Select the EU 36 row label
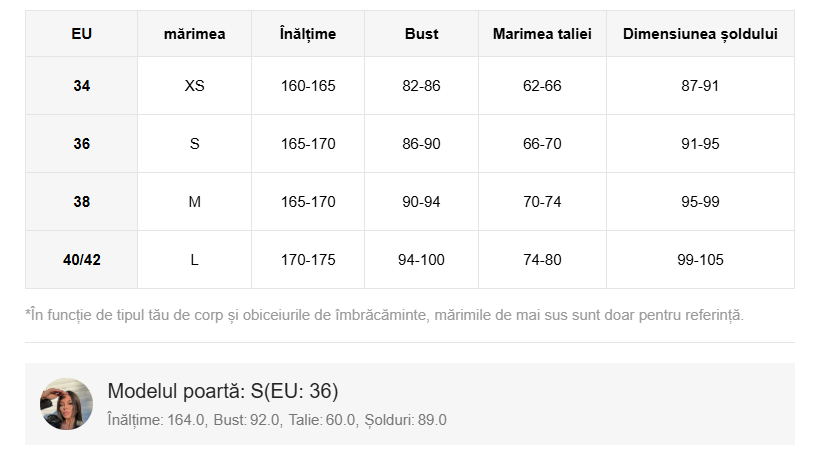The width and height of the screenshot is (827, 463). coord(82,144)
